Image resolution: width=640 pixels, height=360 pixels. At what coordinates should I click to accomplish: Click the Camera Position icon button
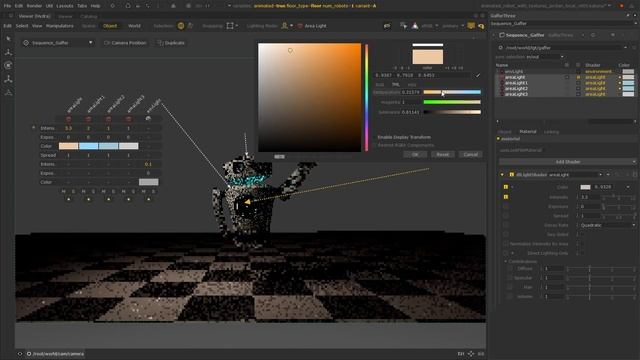(x=125, y=43)
